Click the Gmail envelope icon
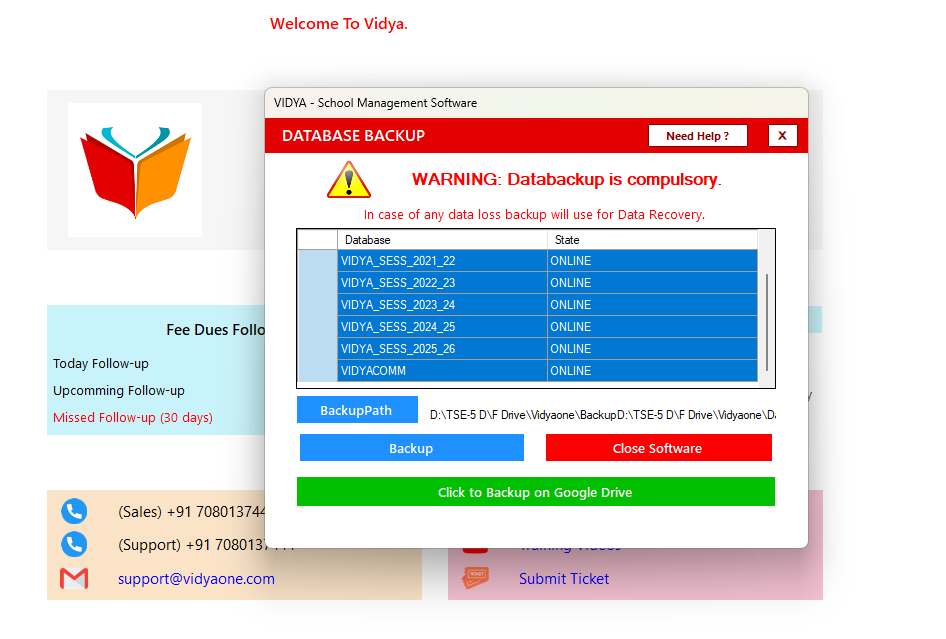 [74, 579]
